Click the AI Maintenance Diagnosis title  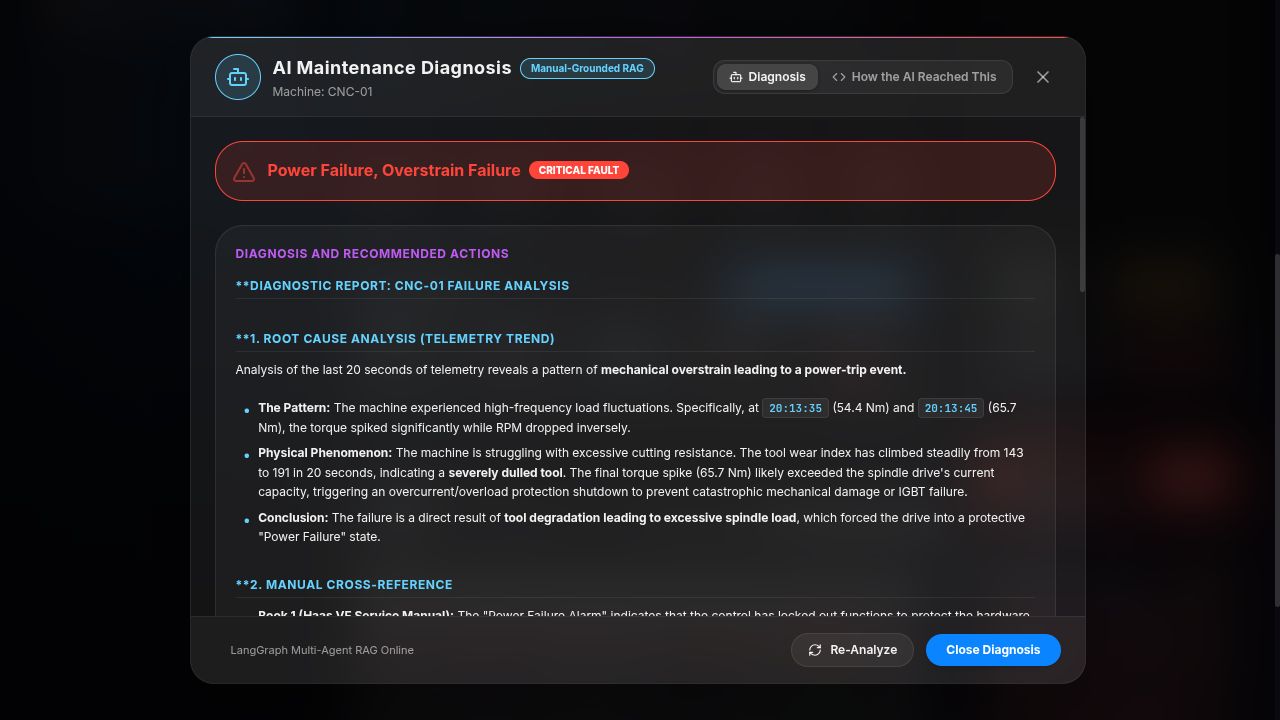[x=392, y=68]
